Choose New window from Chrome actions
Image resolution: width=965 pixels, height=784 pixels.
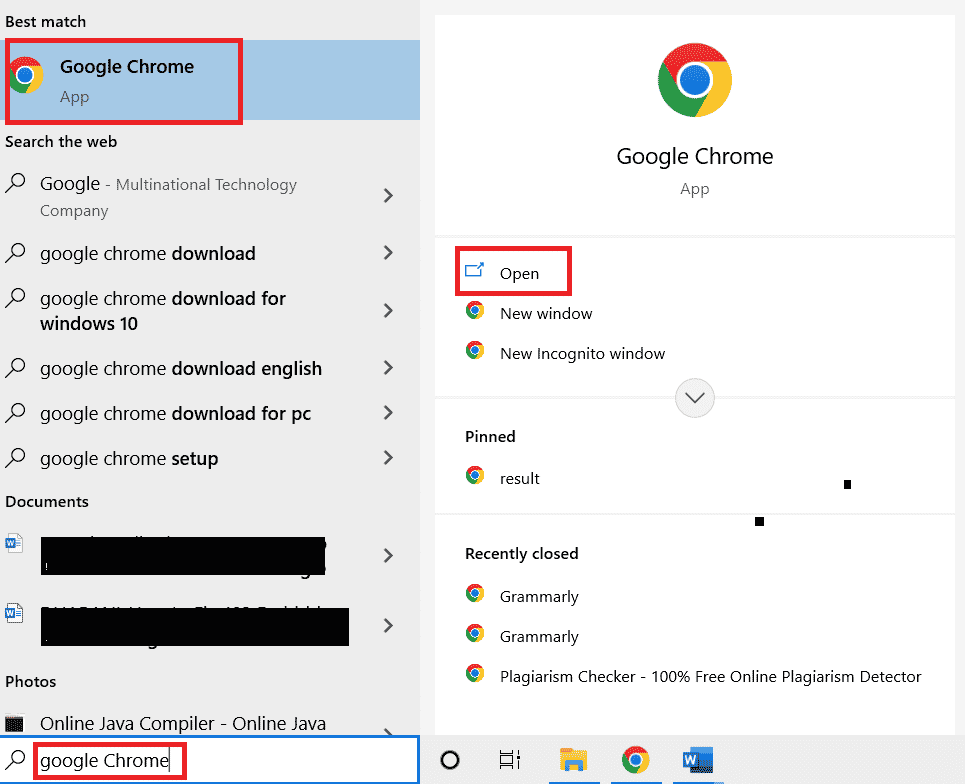coord(545,314)
